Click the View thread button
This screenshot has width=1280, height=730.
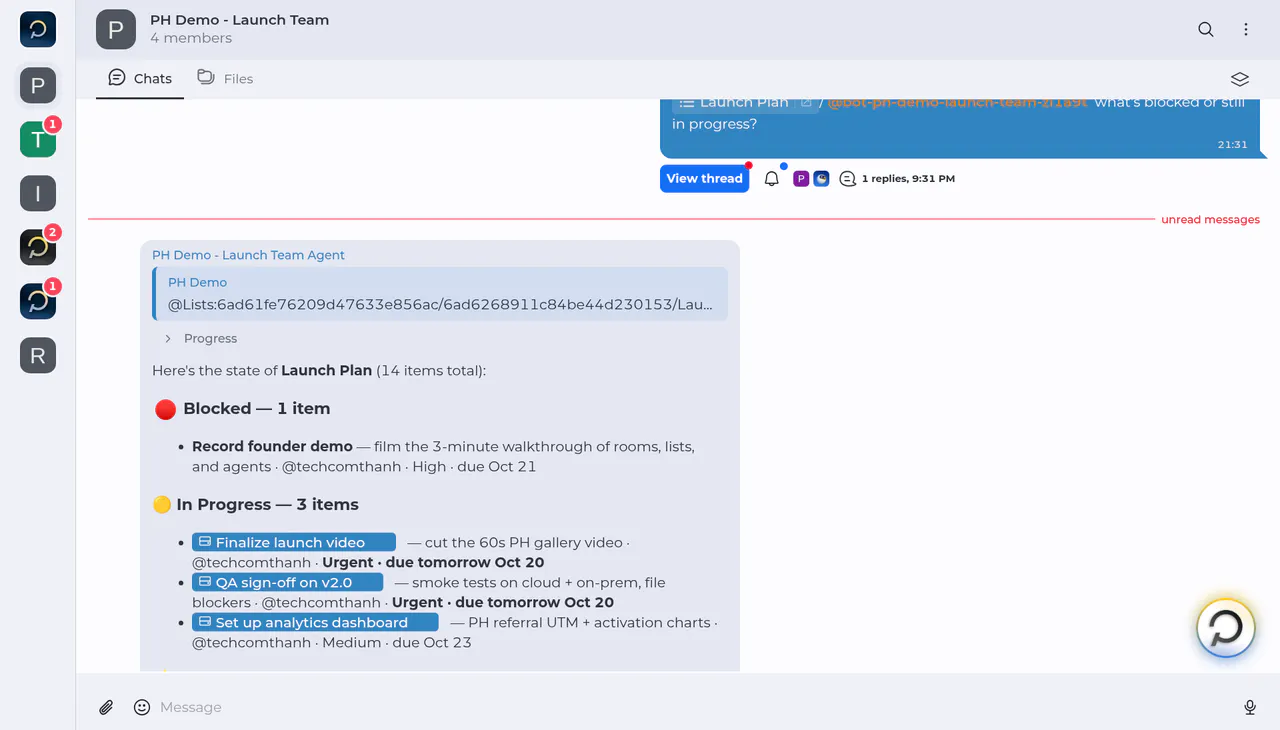(x=704, y=179)
